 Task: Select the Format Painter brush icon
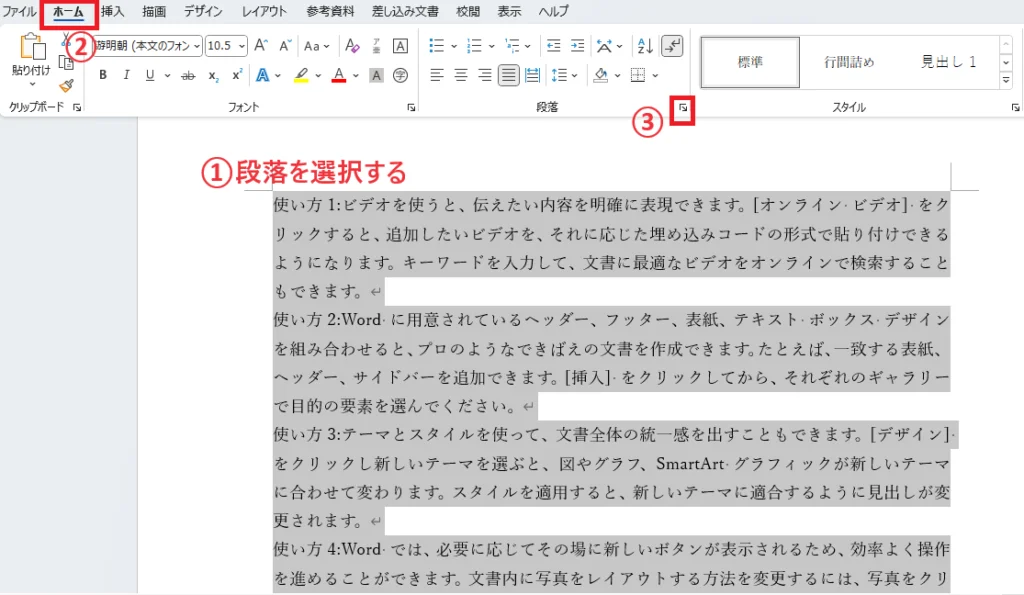coord(66,86)
